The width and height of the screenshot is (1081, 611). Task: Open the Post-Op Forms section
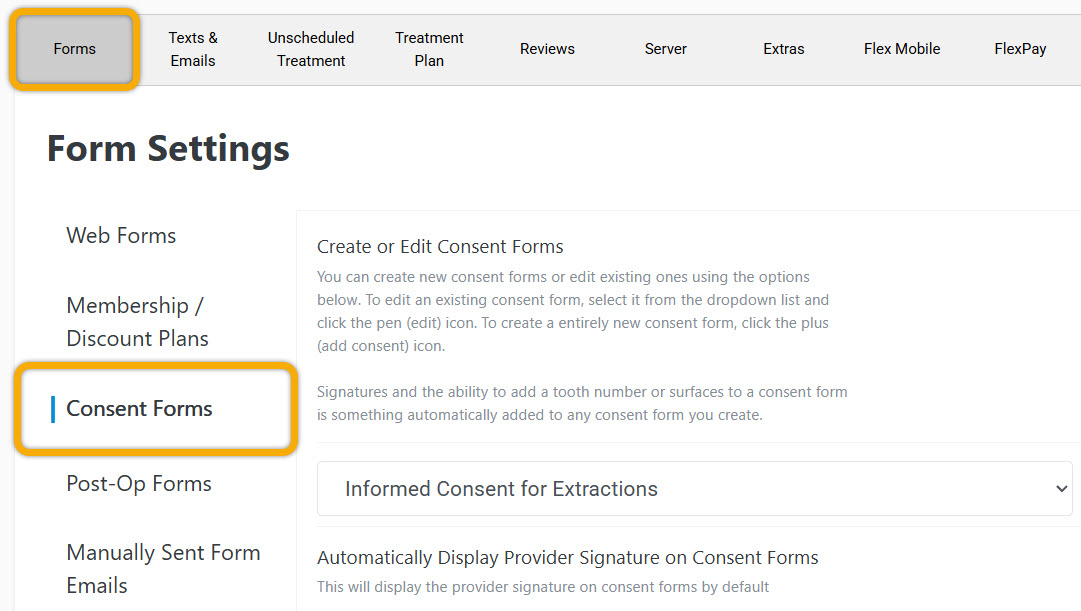tap(138, 484)
